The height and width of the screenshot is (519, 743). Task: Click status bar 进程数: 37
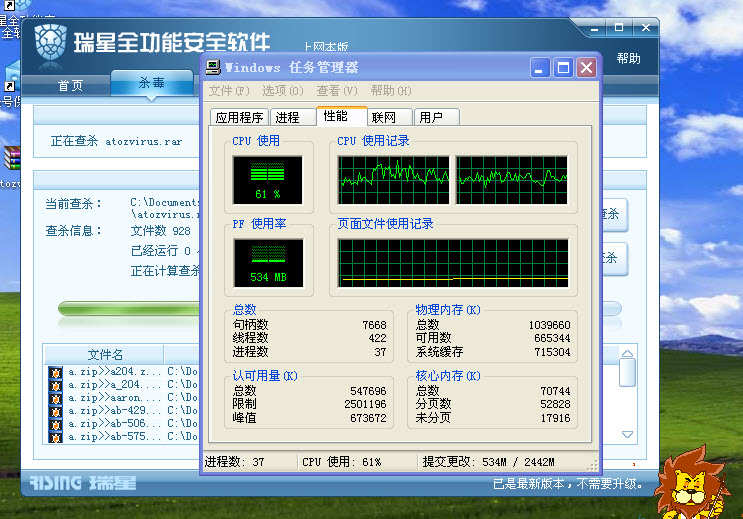click(235, 462)
